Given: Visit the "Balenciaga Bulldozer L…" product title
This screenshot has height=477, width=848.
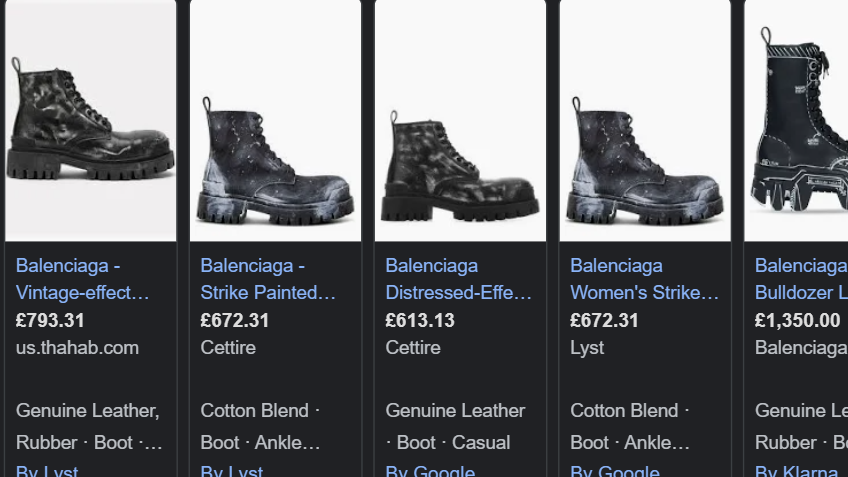Looking at the screenshot, I should pos(801,279).
